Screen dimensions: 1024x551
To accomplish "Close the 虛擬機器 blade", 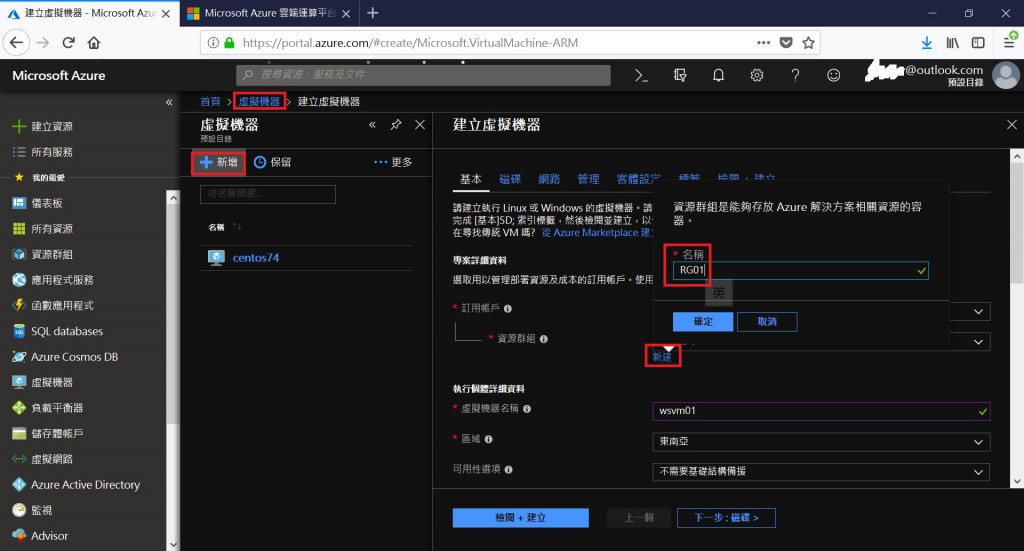I will point(420,125).
